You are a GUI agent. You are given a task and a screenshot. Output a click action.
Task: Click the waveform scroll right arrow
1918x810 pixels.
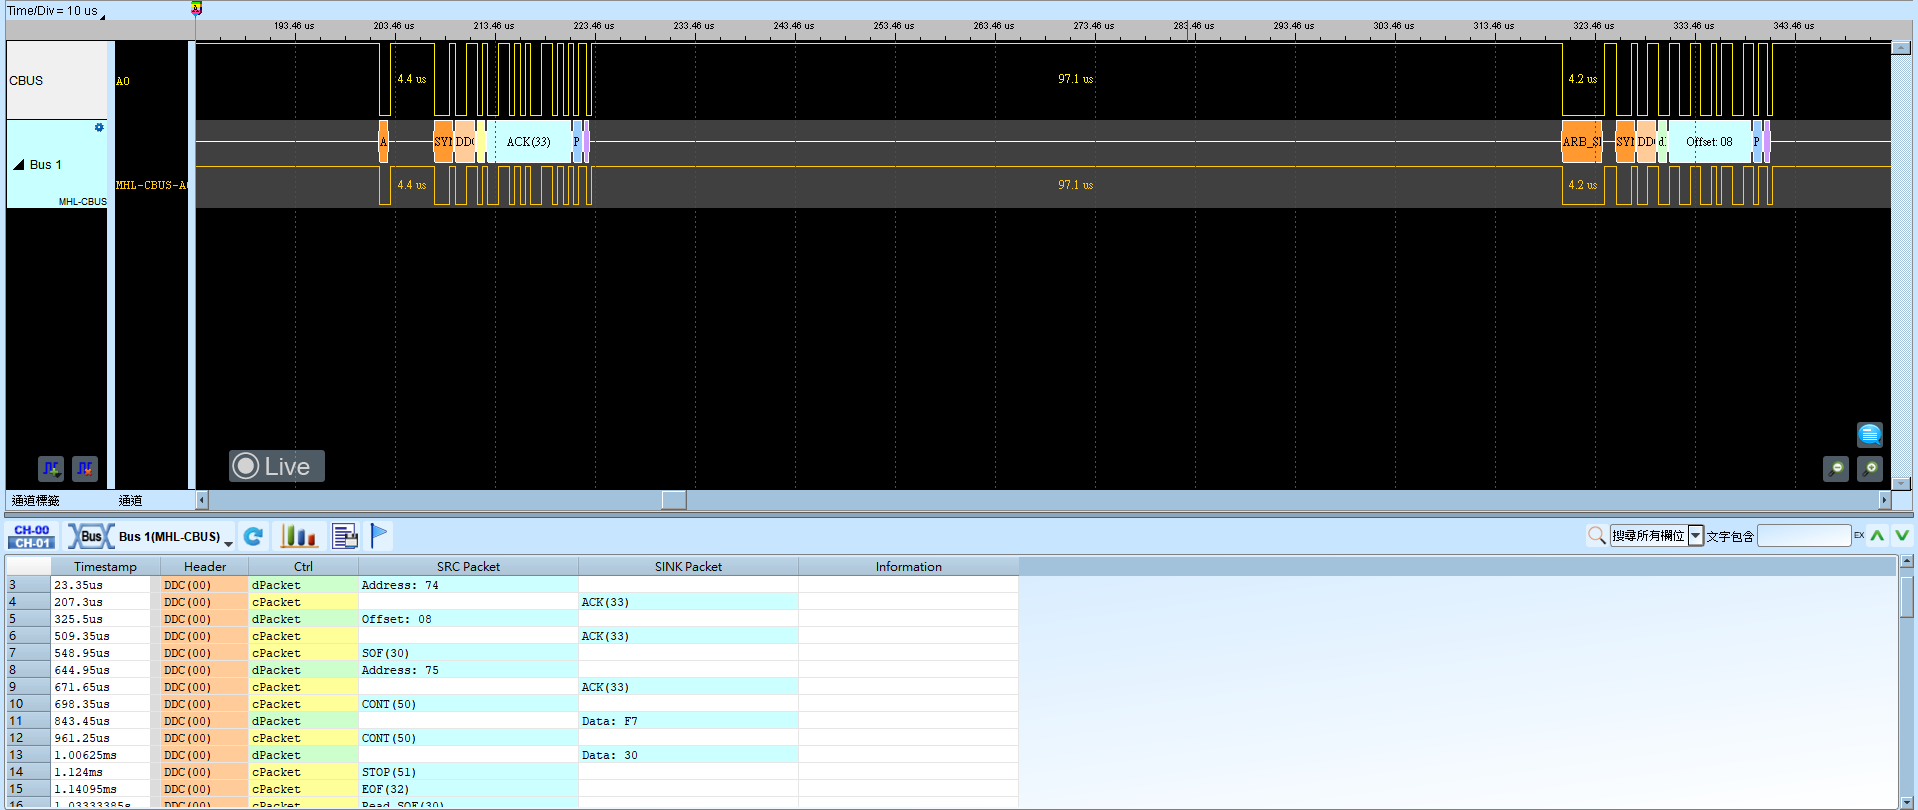click(x=1885, y=500)
